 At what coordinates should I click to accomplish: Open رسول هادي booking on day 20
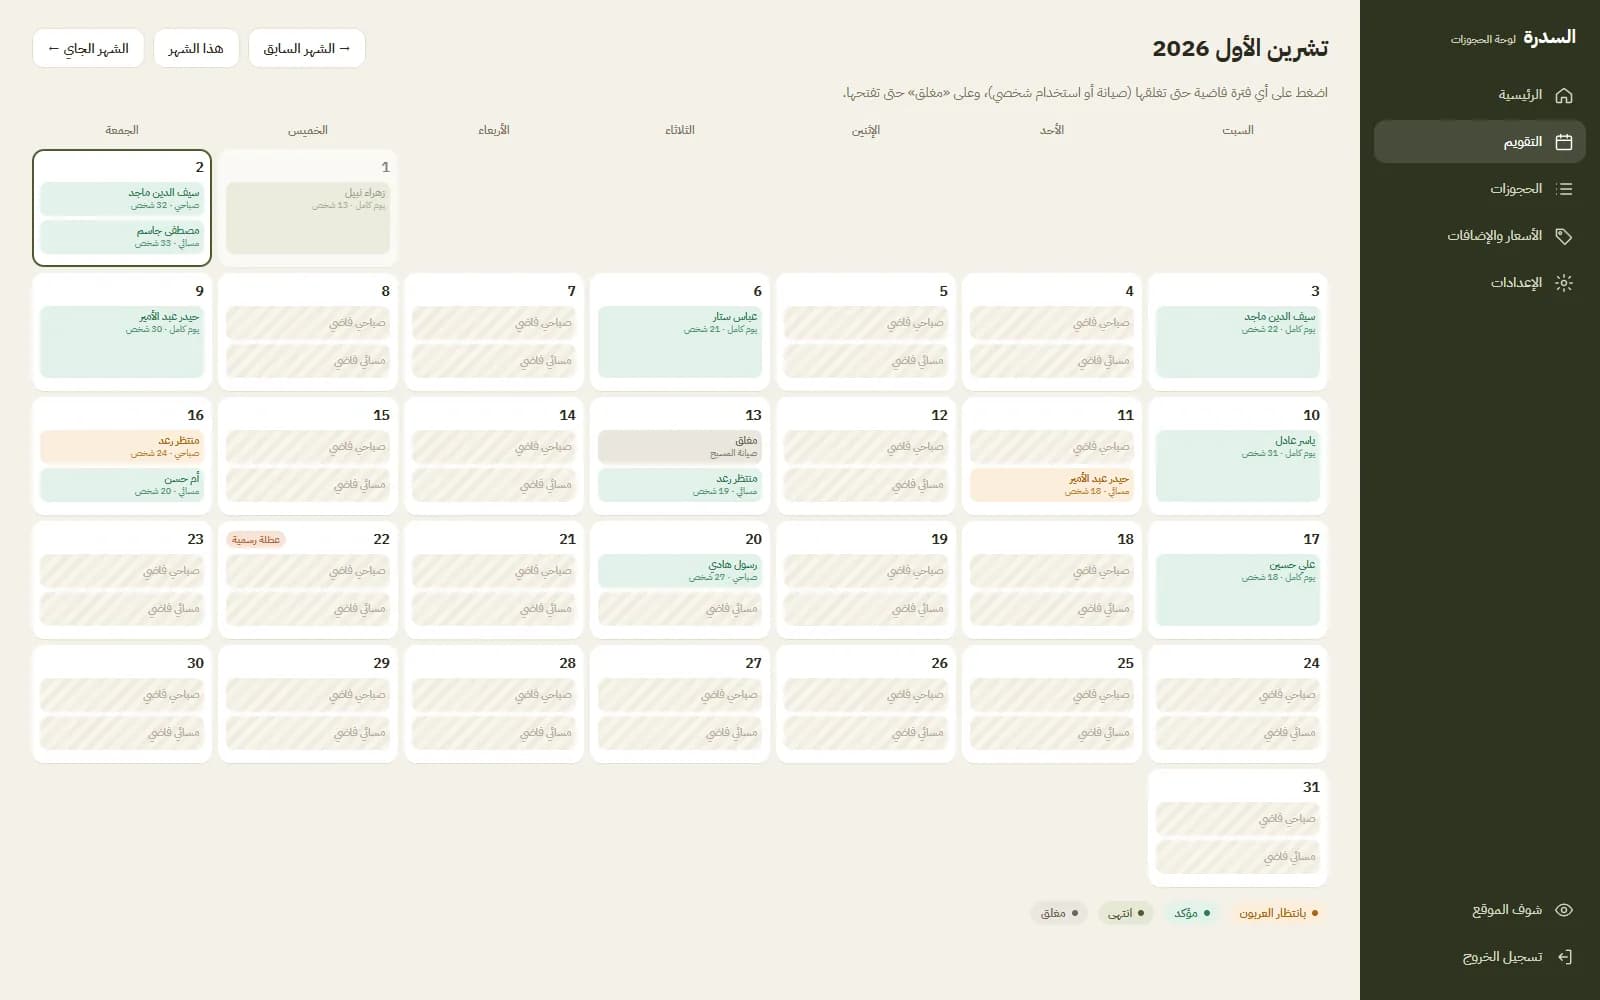[680, 570]
